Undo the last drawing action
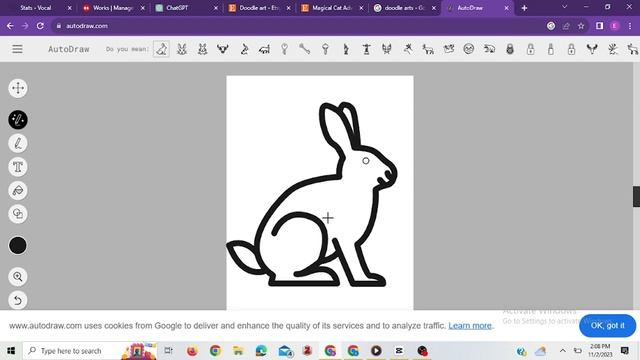The width and height of the screenshot is (640, 360). 18,300
